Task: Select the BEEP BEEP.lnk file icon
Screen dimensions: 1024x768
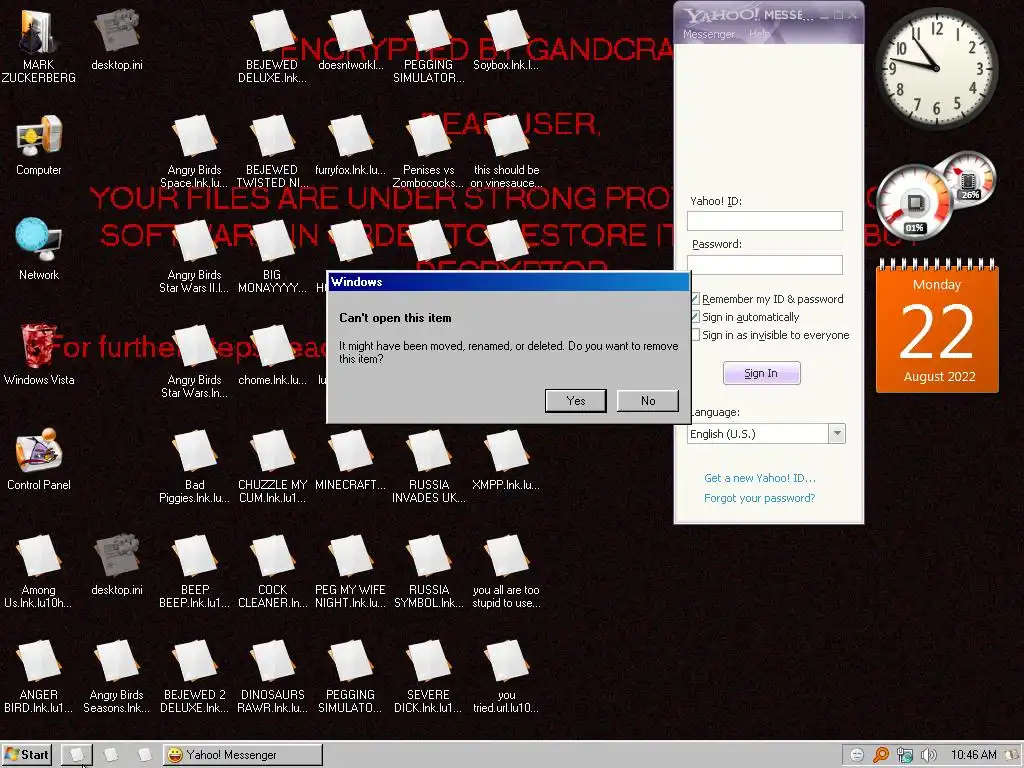Action: [195, 571]
